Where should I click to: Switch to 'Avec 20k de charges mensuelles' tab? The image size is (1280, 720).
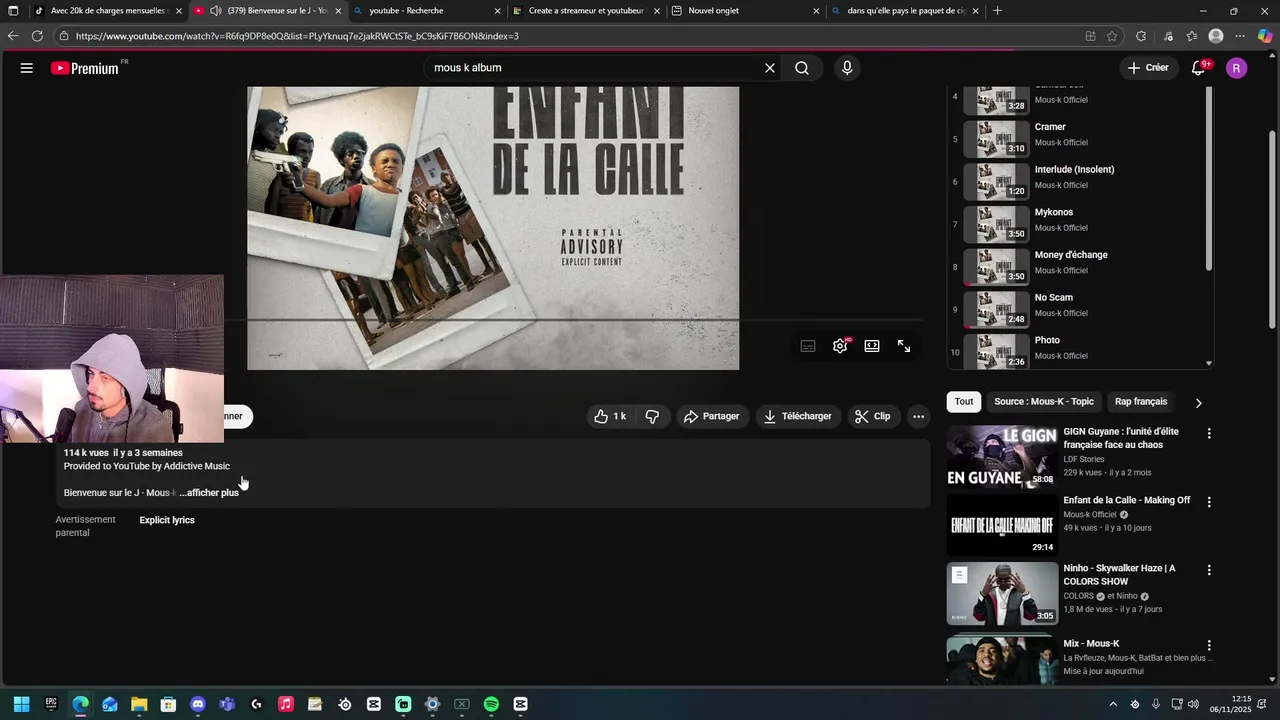click(108, 11)
